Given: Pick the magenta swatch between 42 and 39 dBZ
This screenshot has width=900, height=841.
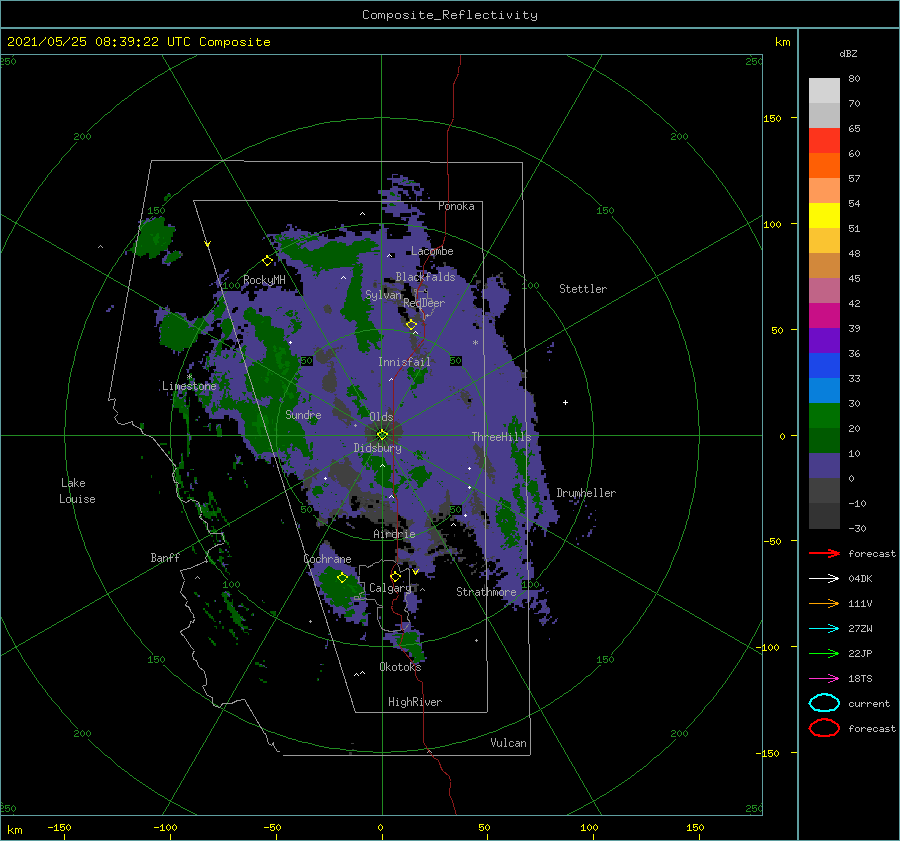Looking at the screenshot, I should coord(824,316).
